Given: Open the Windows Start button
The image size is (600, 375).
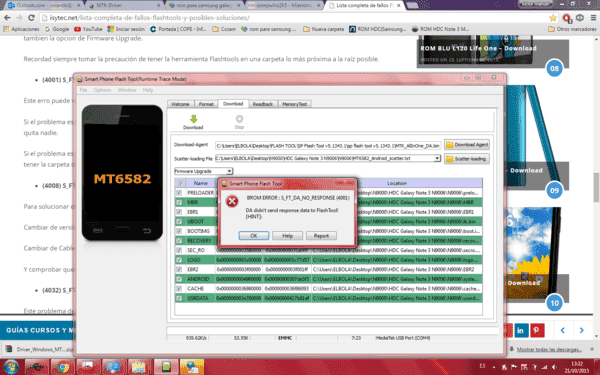Looking at the screenshot, I should 11,367.
